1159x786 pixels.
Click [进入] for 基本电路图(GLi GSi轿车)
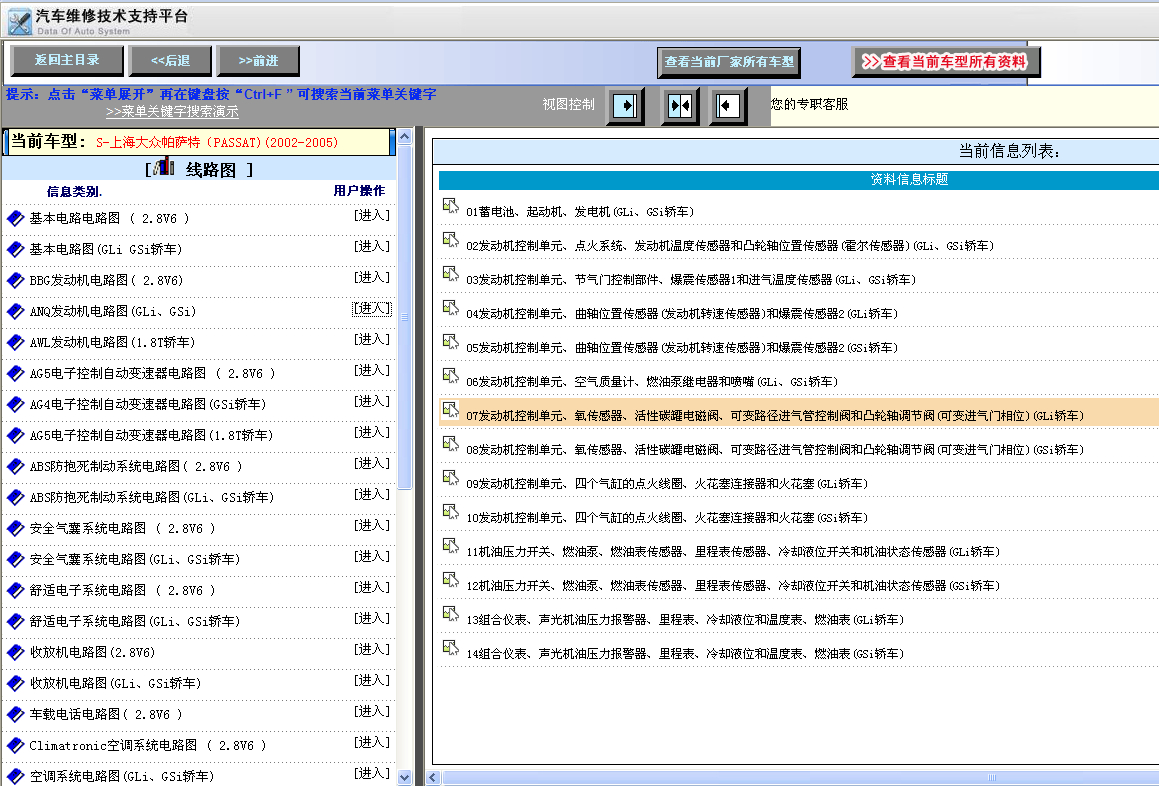(372, 246)
